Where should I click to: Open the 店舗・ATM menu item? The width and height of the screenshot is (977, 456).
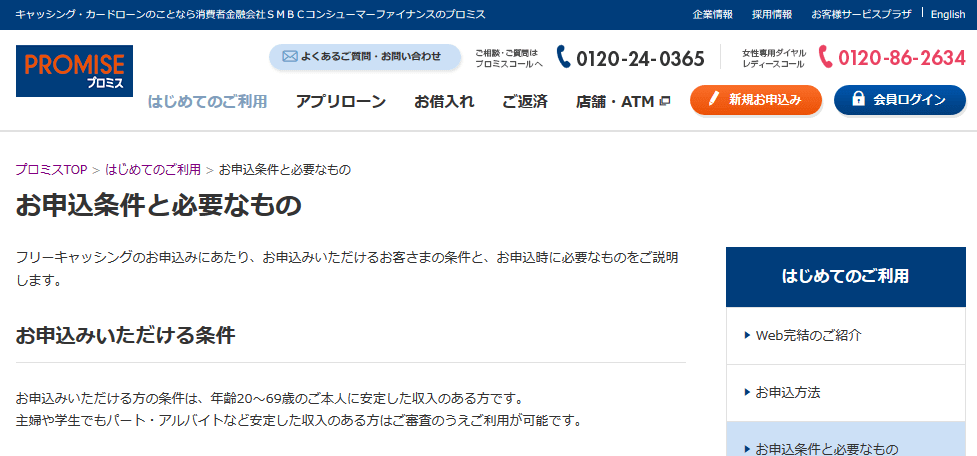coord(622,101)
